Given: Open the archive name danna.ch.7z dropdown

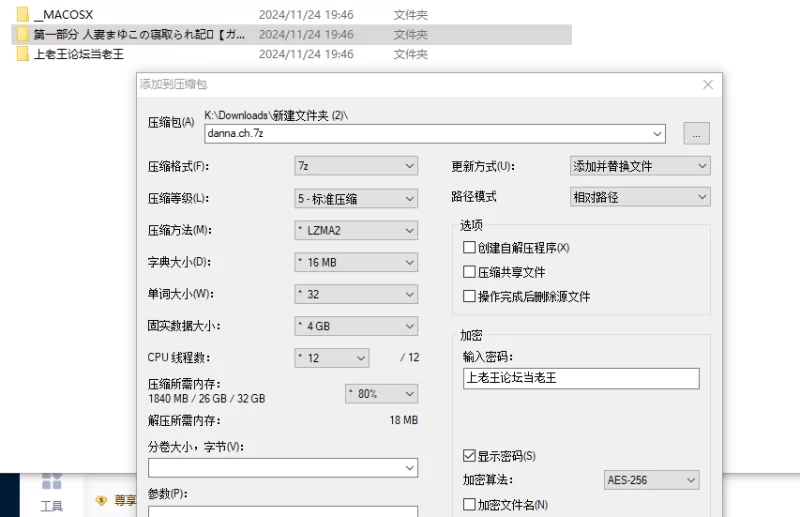Looking at the screenshot, I should [x=657, y=134].
